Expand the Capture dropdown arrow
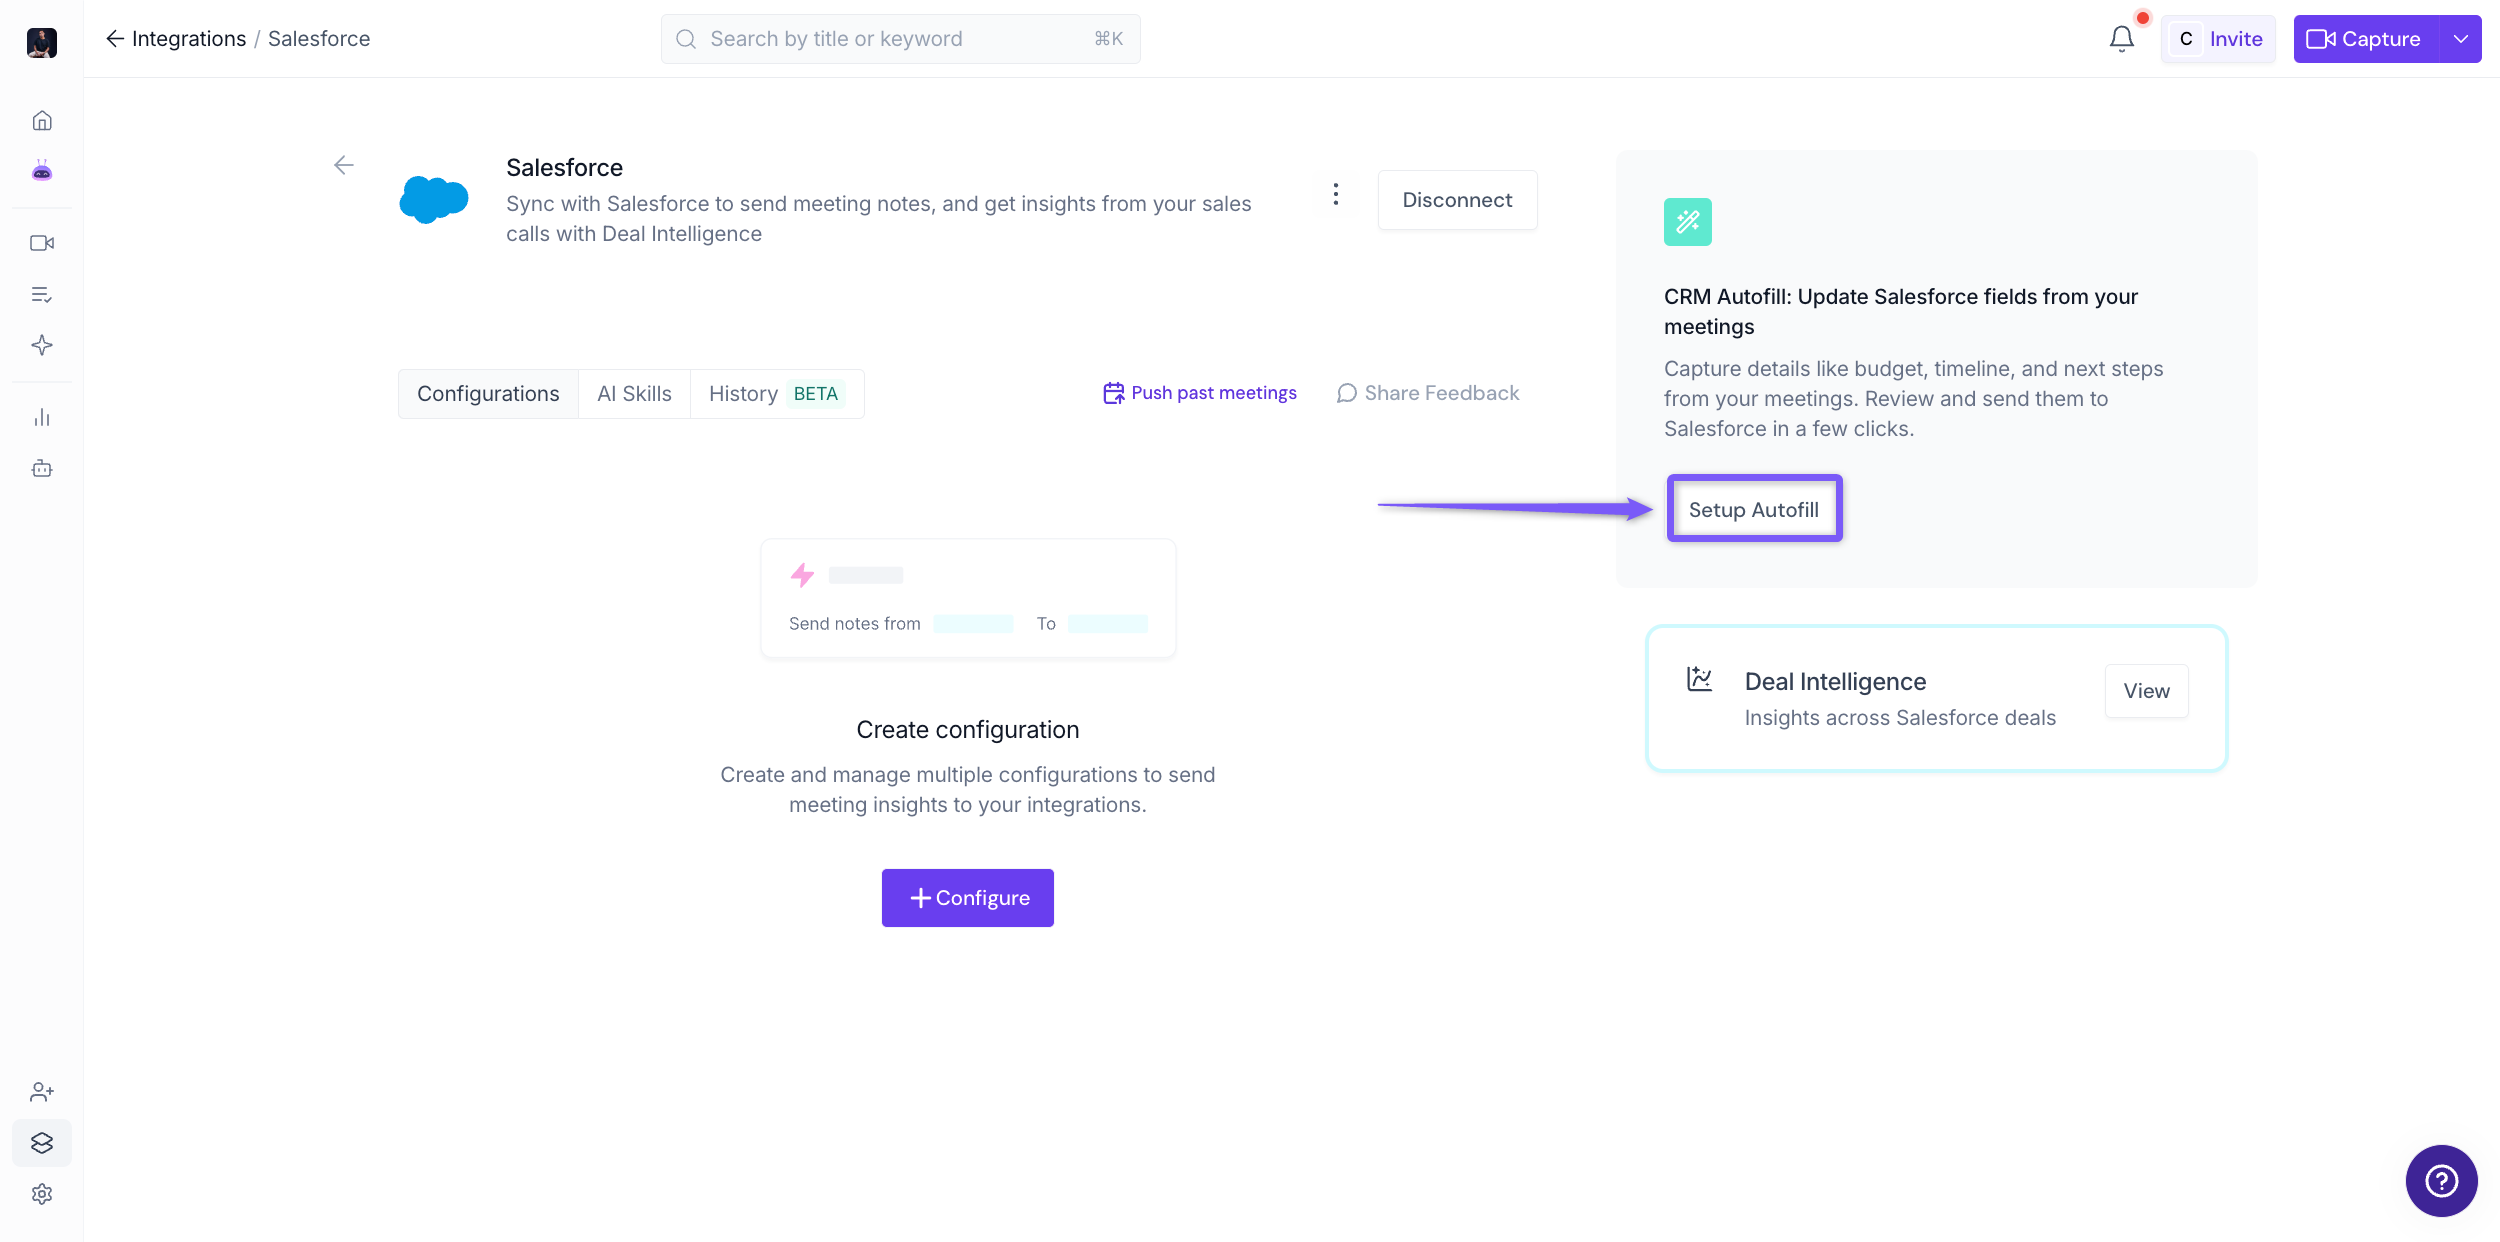The width and height of the screenshot is (2500, 1242). pyautogui.click(x=2460, y=39)
